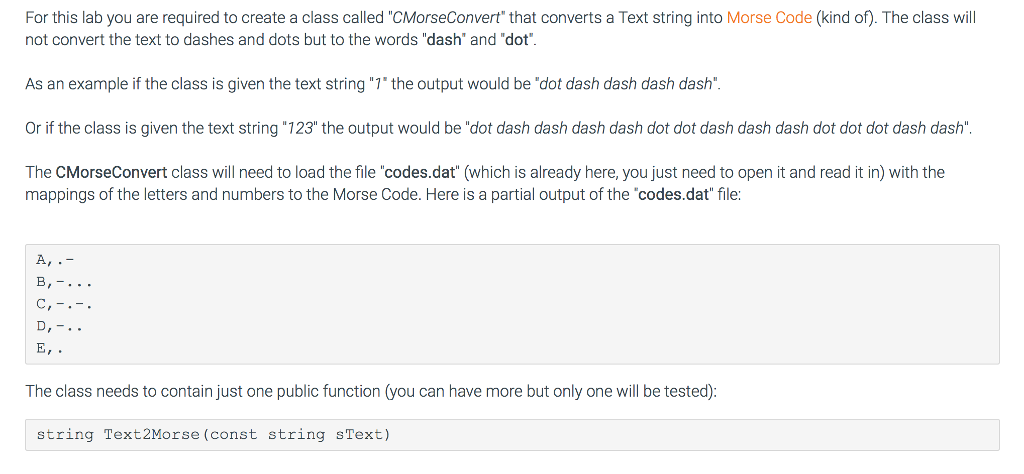Viewport: 1024px width, 474px height.
Task: Click empty area of the codes.dat code block
Action: coord(600,305)
